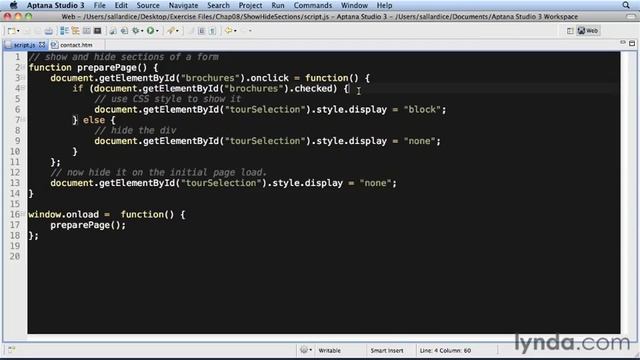Click the blue outline view toolbar icon
This screenshot has height=360, width=640.
point(64,31)
